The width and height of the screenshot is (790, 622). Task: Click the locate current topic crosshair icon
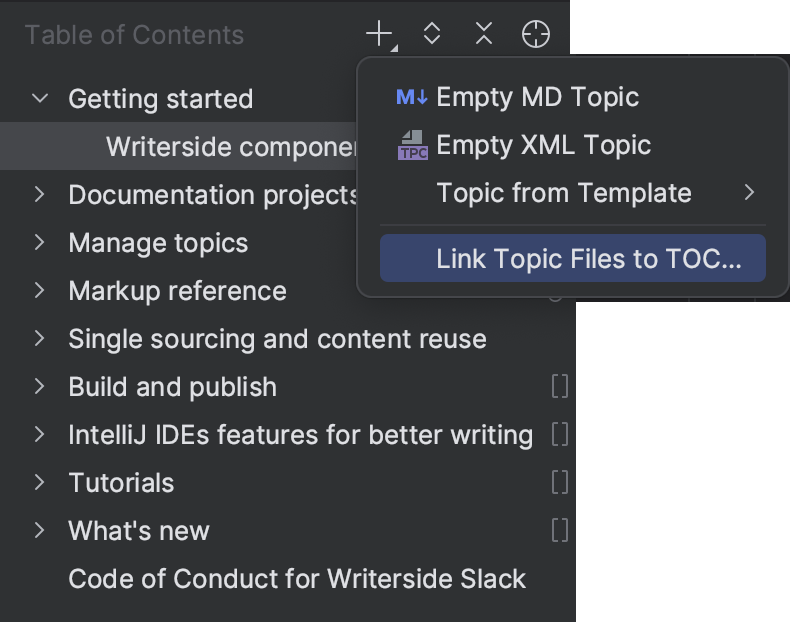pos(536,35)
